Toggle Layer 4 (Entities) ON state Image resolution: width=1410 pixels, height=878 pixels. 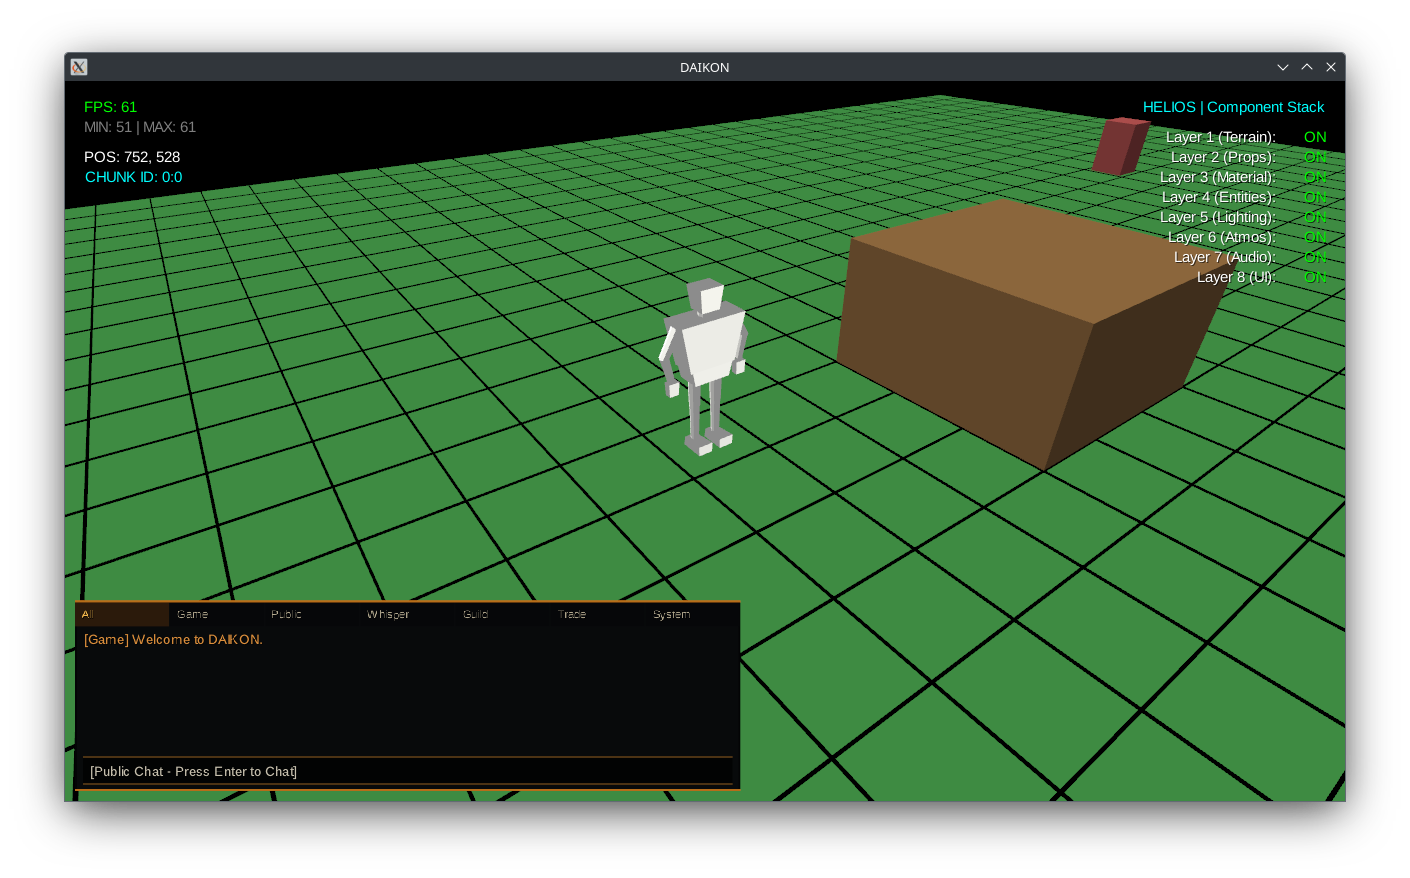(1315, 197)
